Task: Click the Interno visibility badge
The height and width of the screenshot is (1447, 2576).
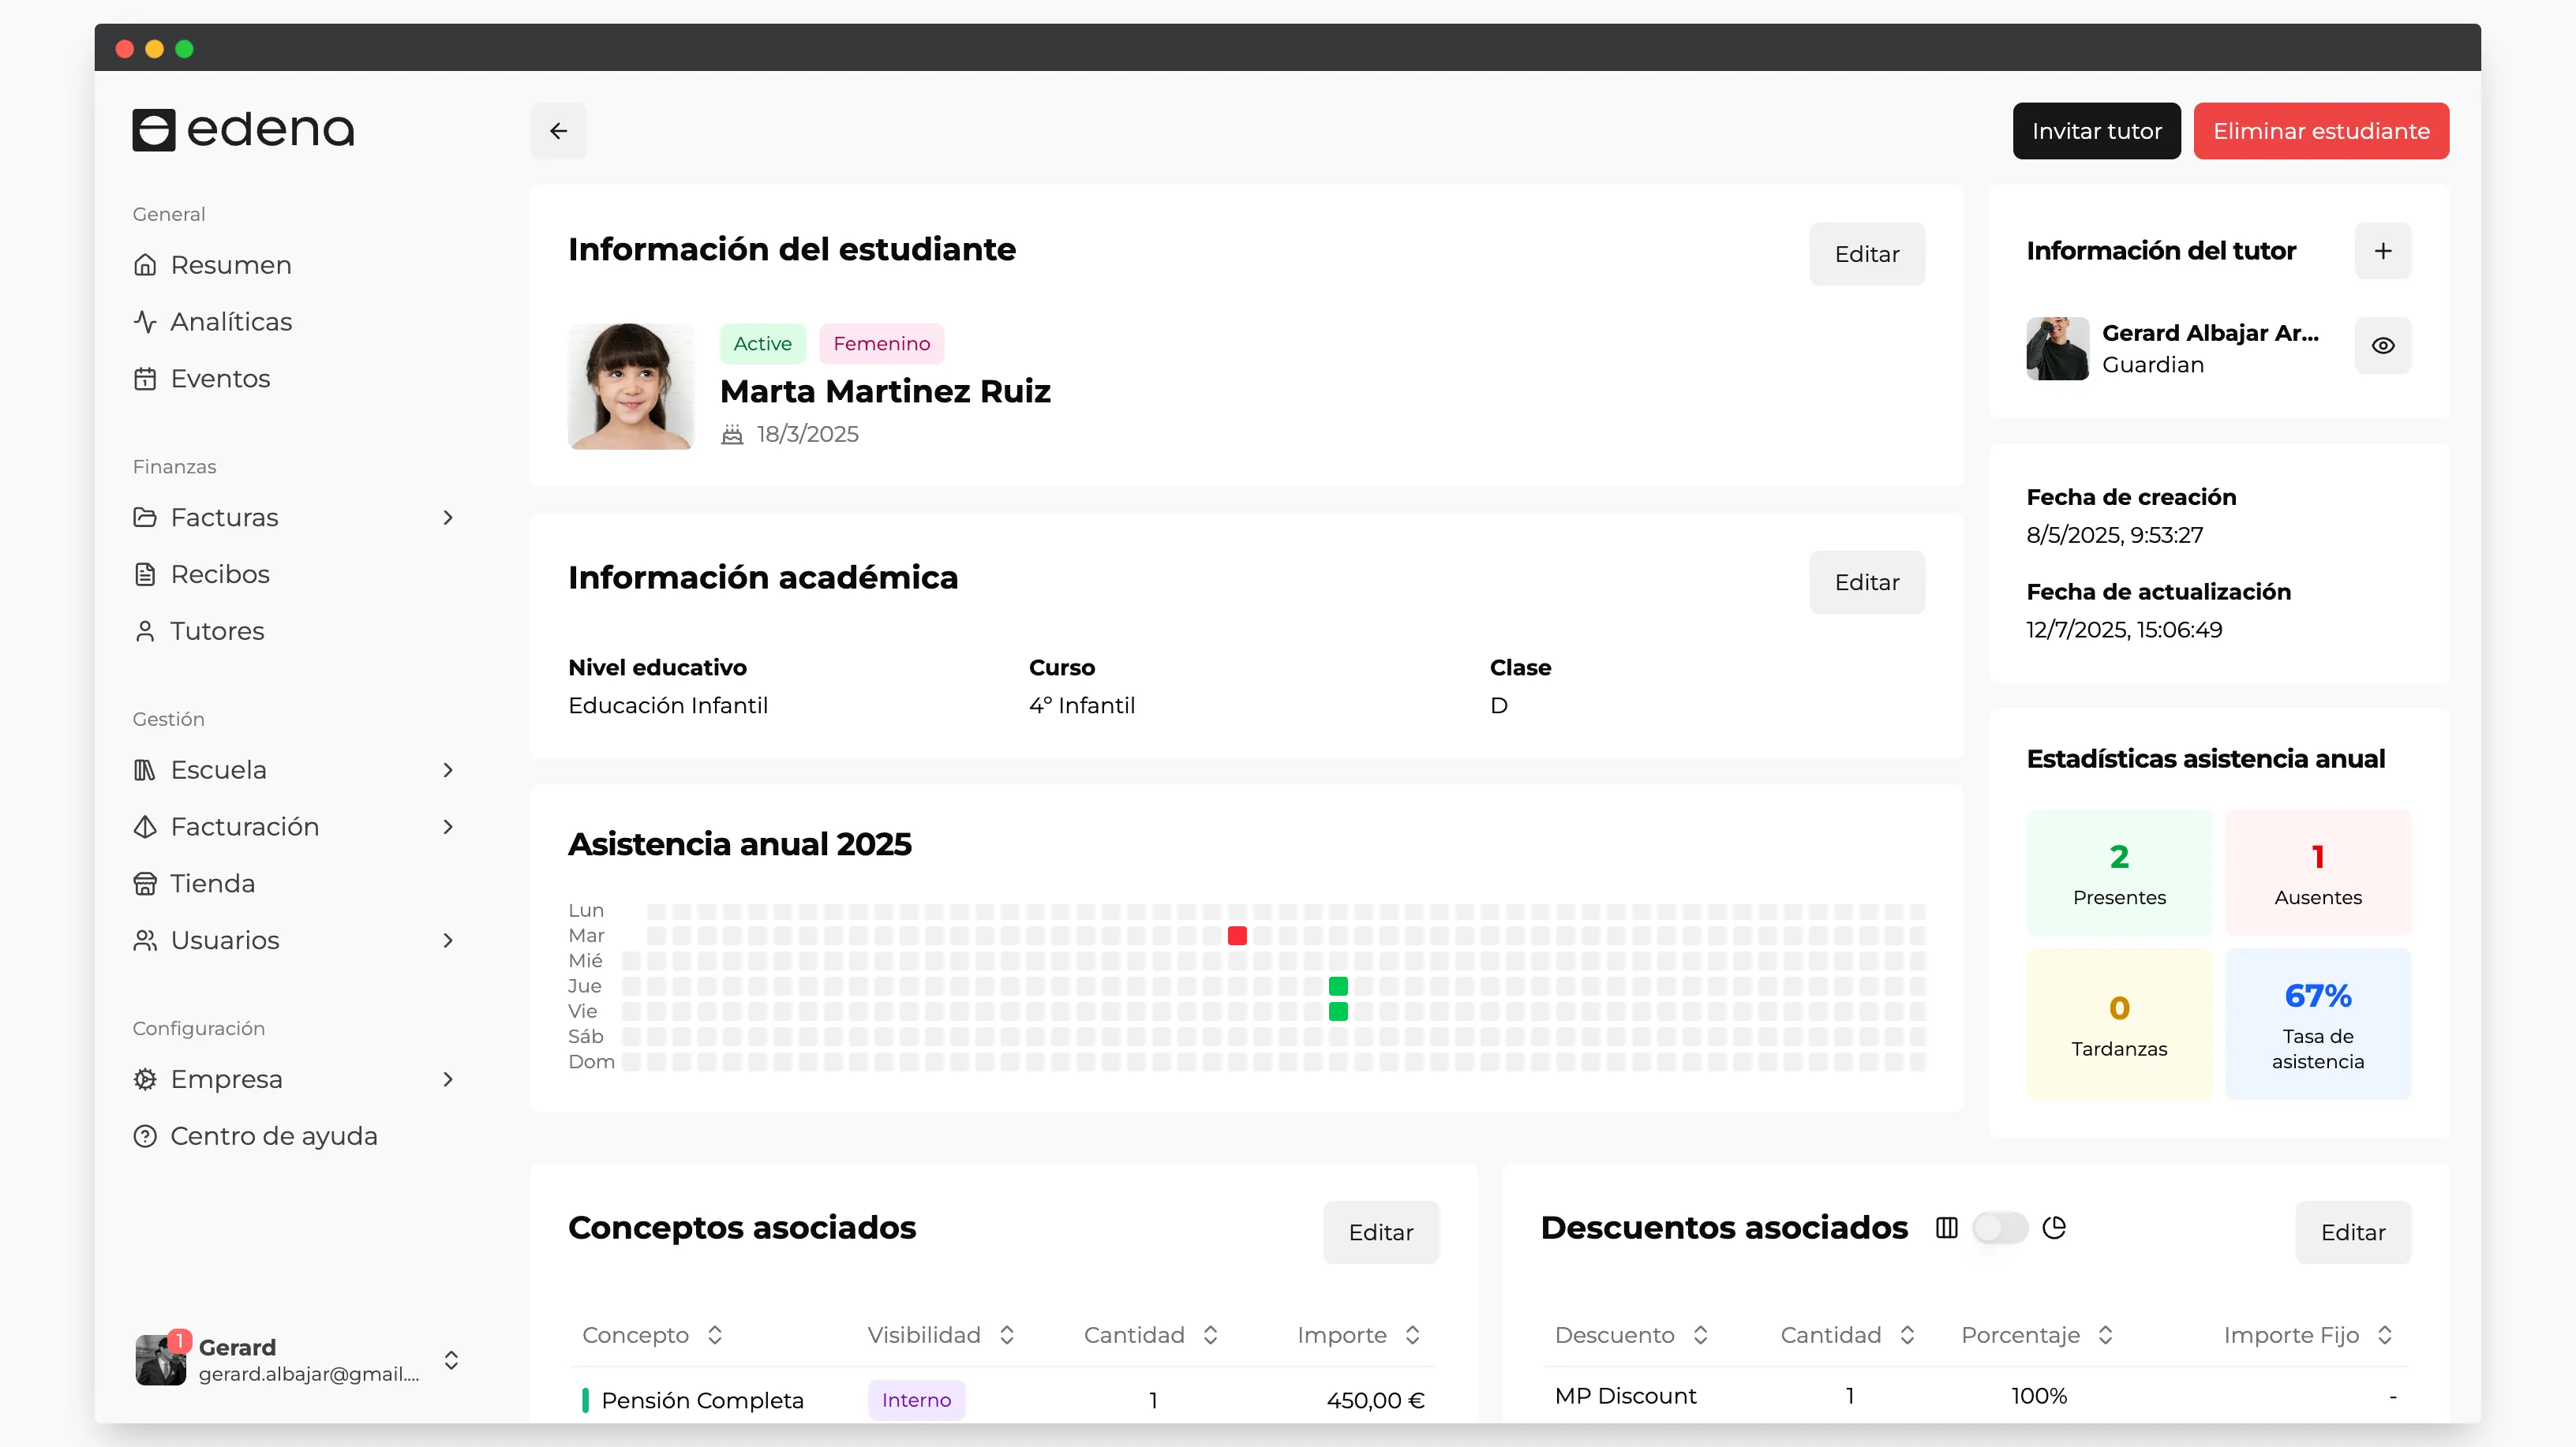Action: [x=916, y=1400]
